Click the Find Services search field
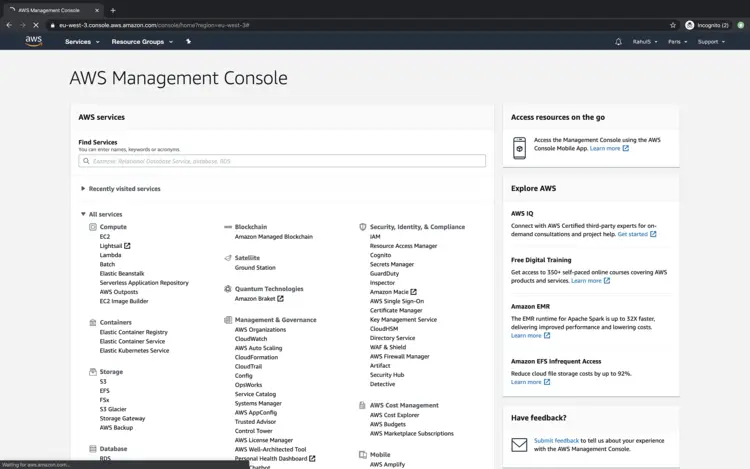Image resolution: width=750 pixels, height=469 pixels. 282,161
